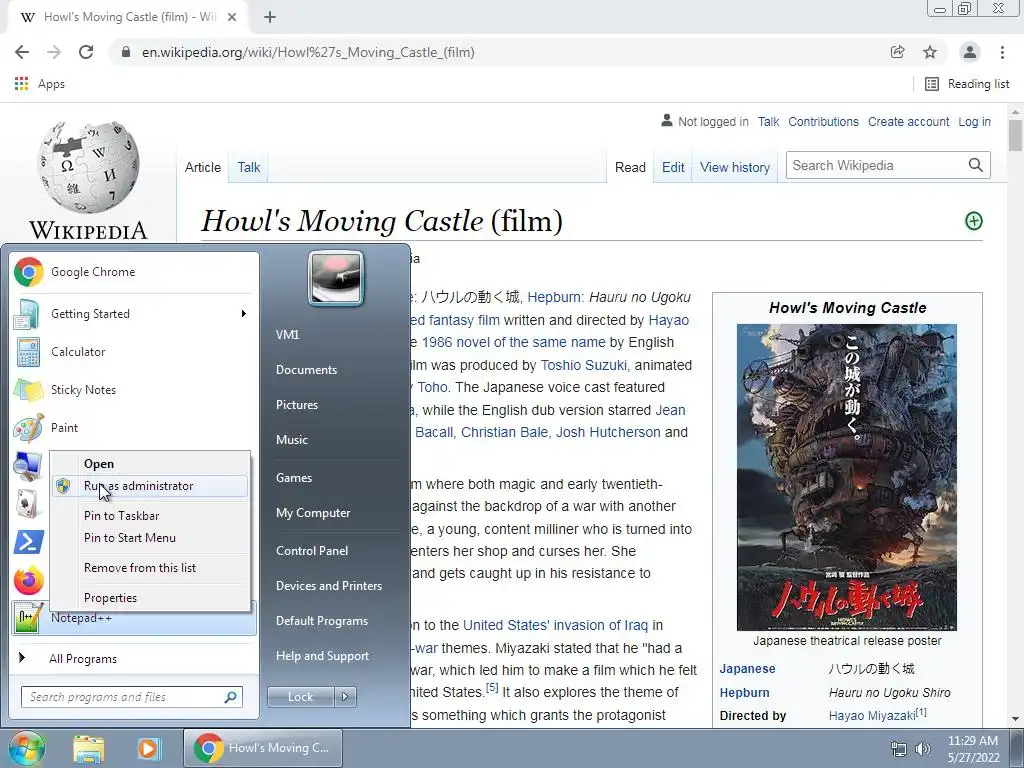
Task: Click the Notepad++ icon in Start menu
Action: tap(29, 618)
